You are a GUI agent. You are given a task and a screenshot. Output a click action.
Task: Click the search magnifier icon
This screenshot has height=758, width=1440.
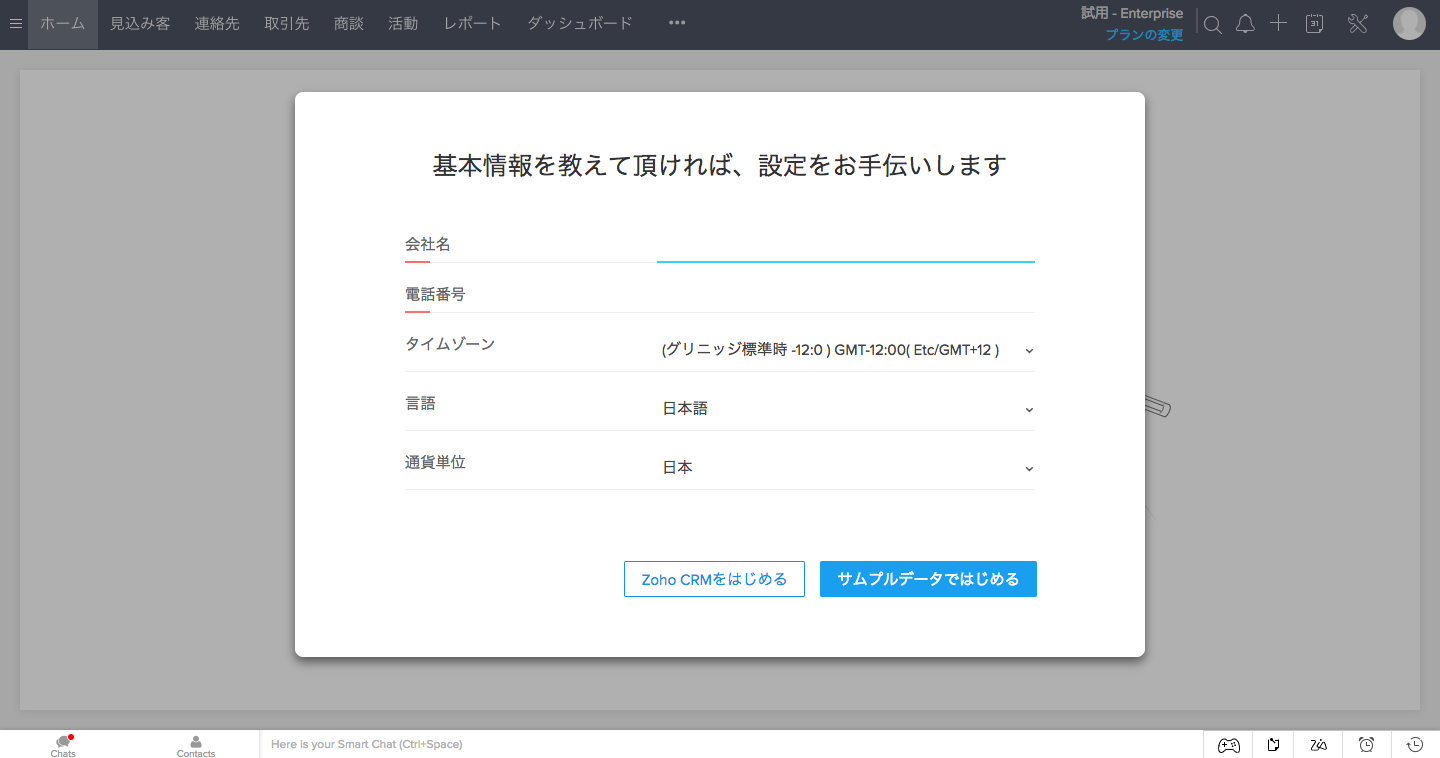coord(1212,25)
